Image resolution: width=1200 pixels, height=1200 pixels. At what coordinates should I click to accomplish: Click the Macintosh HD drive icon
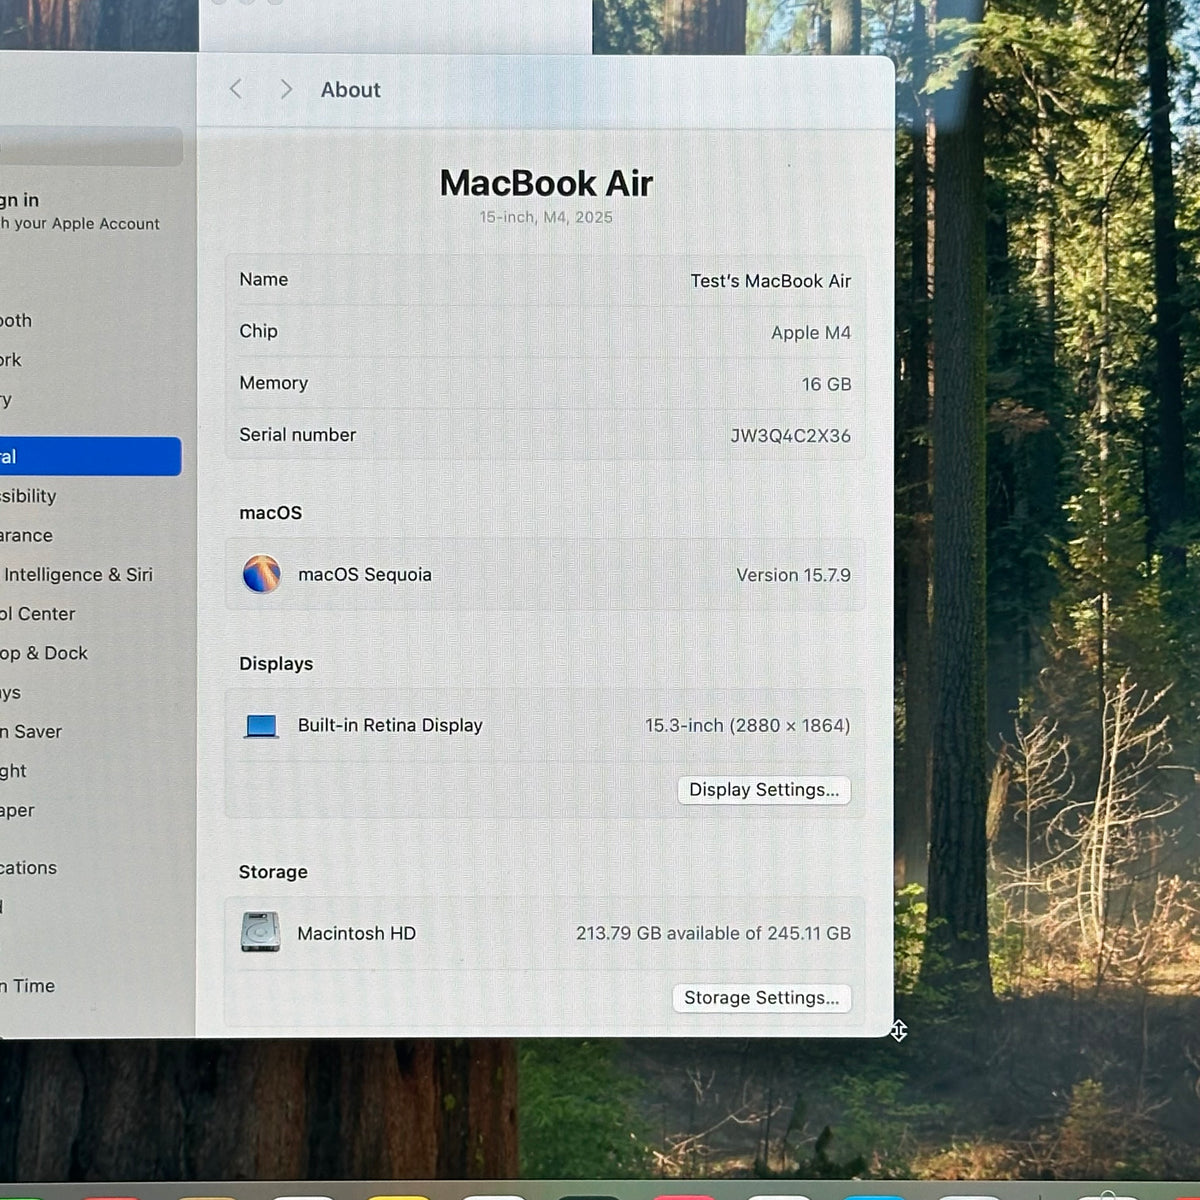click(261, 932)
